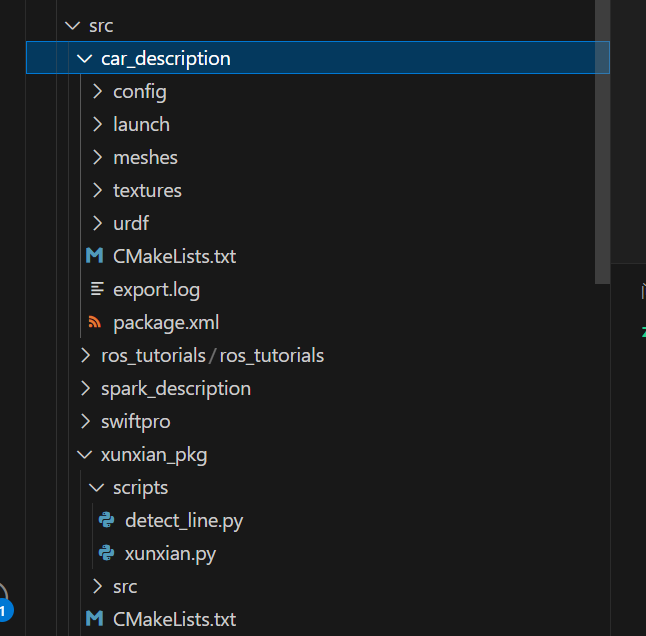Collapse the car_description folder chevron
Viewport: 646px width, 636px height.
tap(84, 58)
